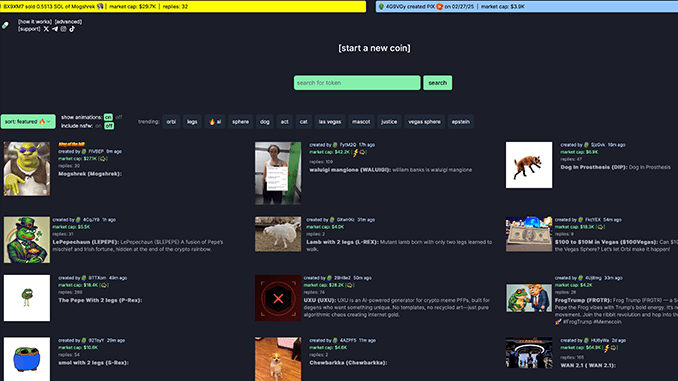
Task: Open the TikTok icon link
Action: click(72, 29)
